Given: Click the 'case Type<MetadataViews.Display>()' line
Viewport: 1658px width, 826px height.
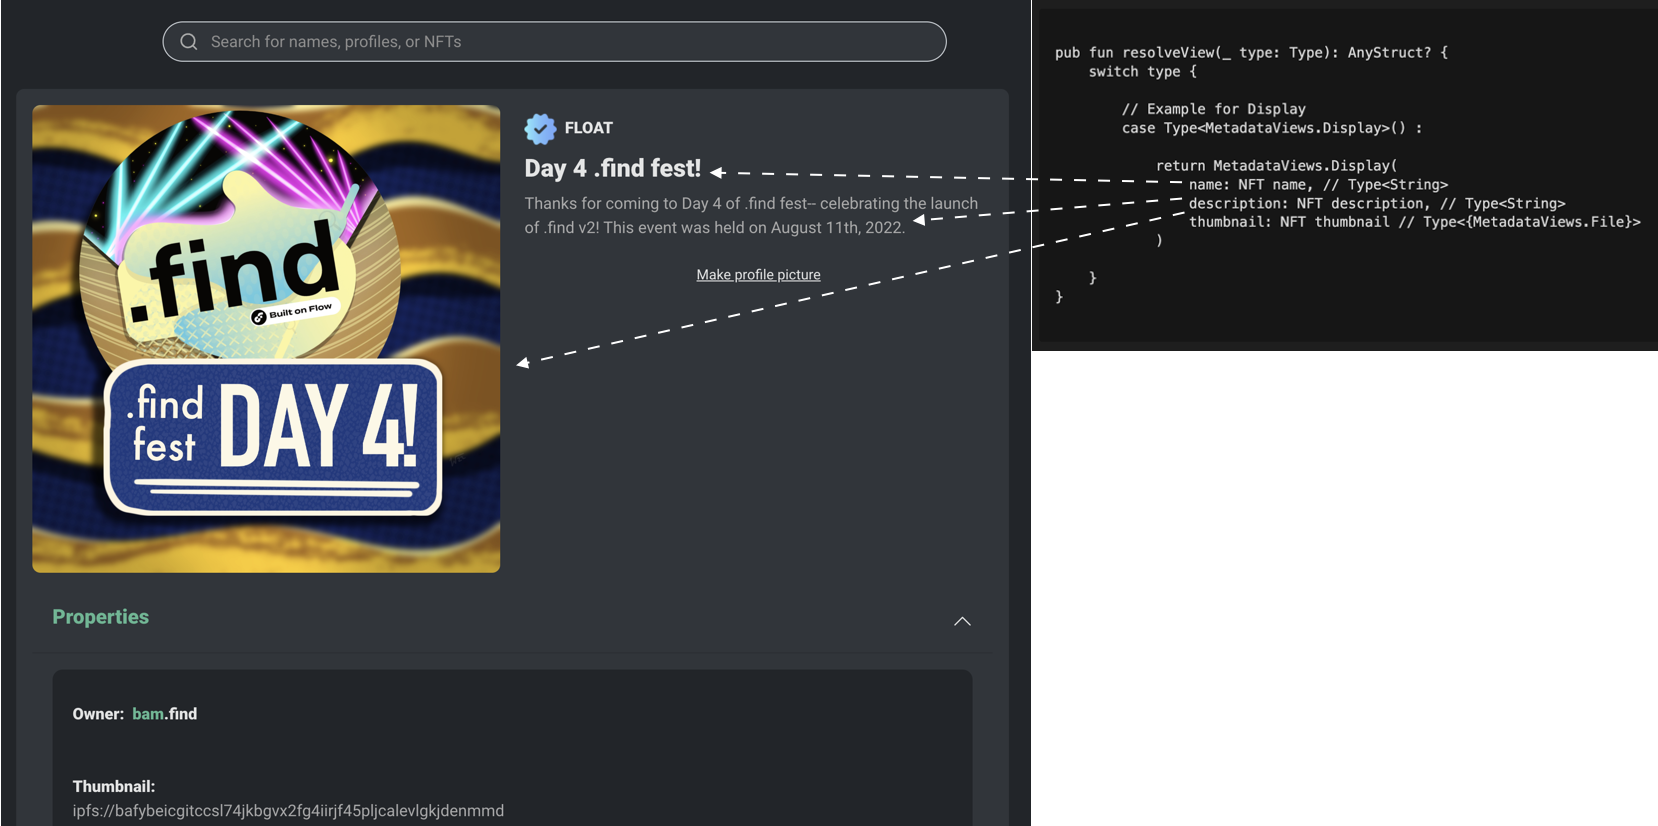Looking at the screenshot, I should pyautogui.click(x=1271, y=128).
